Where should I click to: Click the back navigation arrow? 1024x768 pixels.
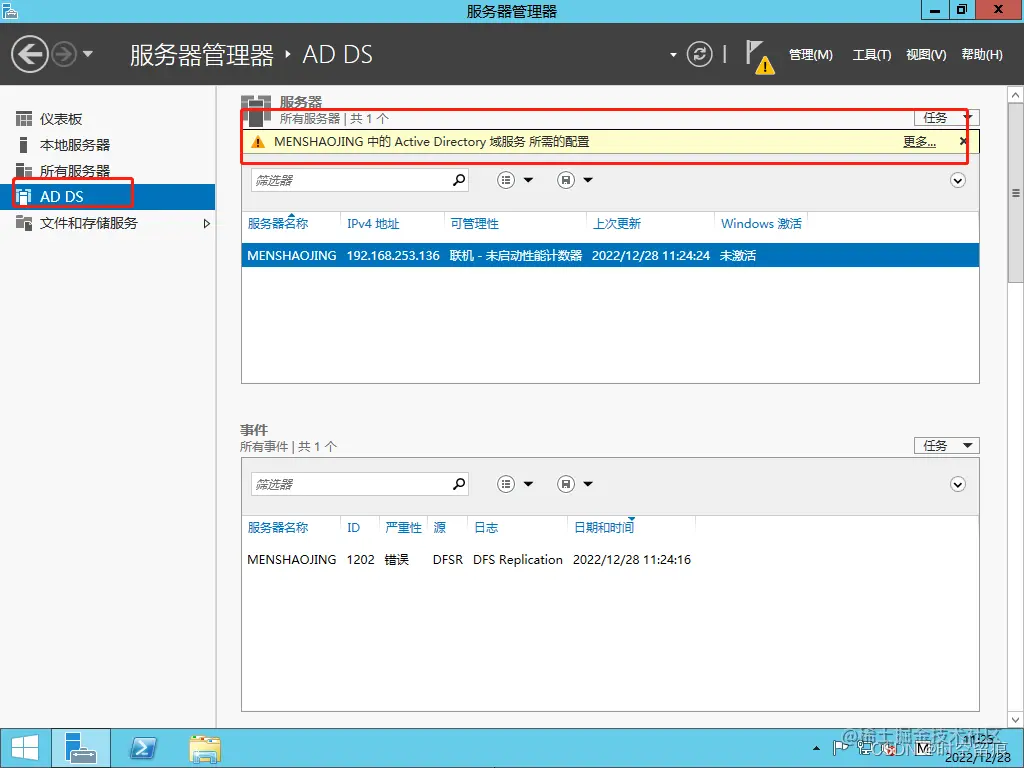point(29,54)
